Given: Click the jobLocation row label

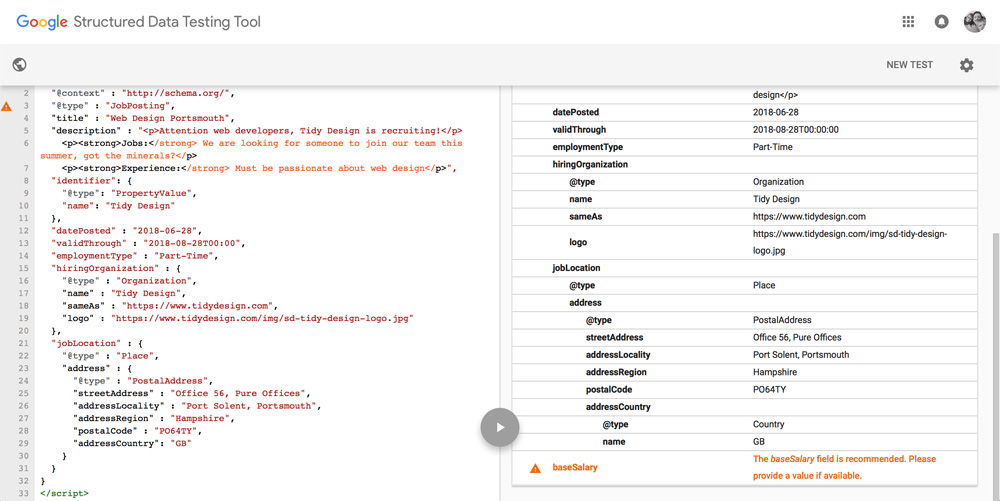Looking at the screenshot, I should click(576, 268).
